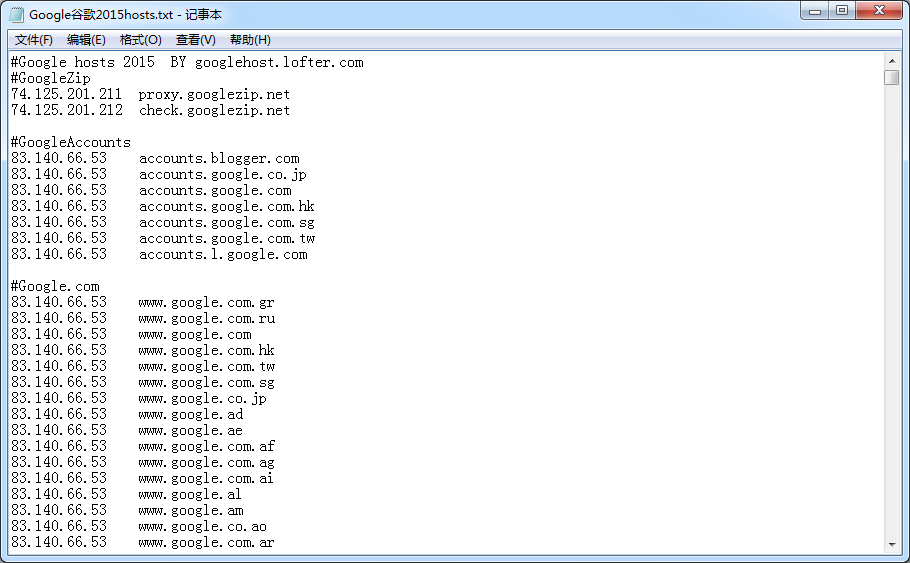Click on the #GoogleAccounts heading line
The height and width of the screenshot is (563, 910).
[70, 142]
